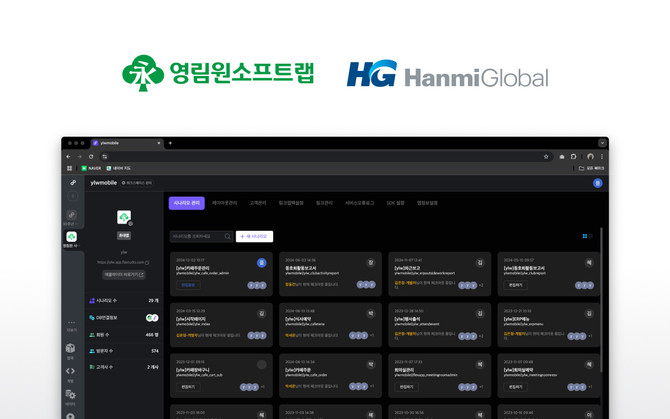The width and height of the screenshot is (670, 419).
Task: Click the browser back arrow
Action: click(68, 157)
